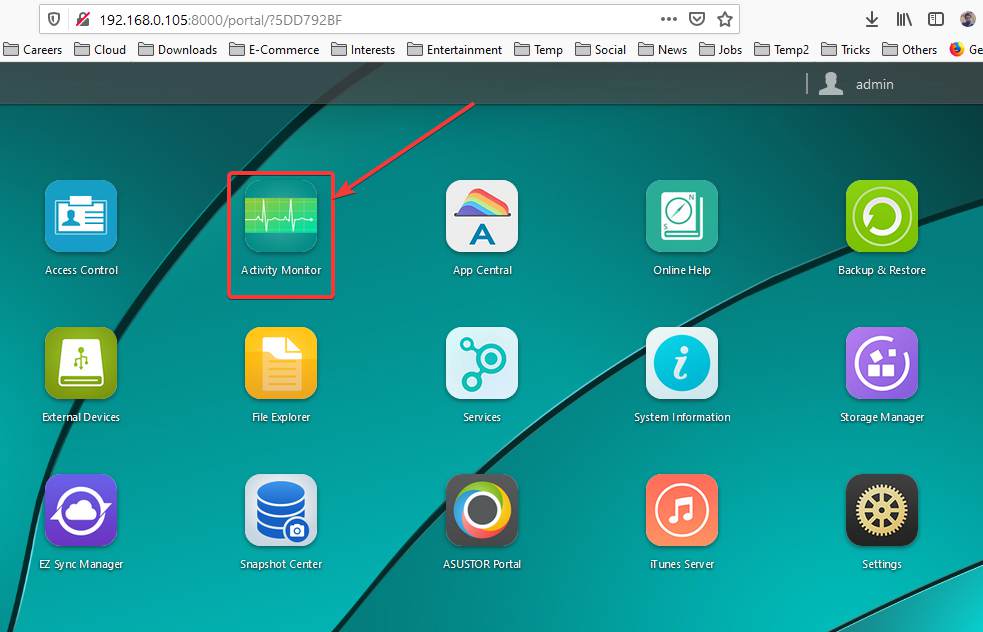Open System Information

pyautogui.click(x=681, y=363)
